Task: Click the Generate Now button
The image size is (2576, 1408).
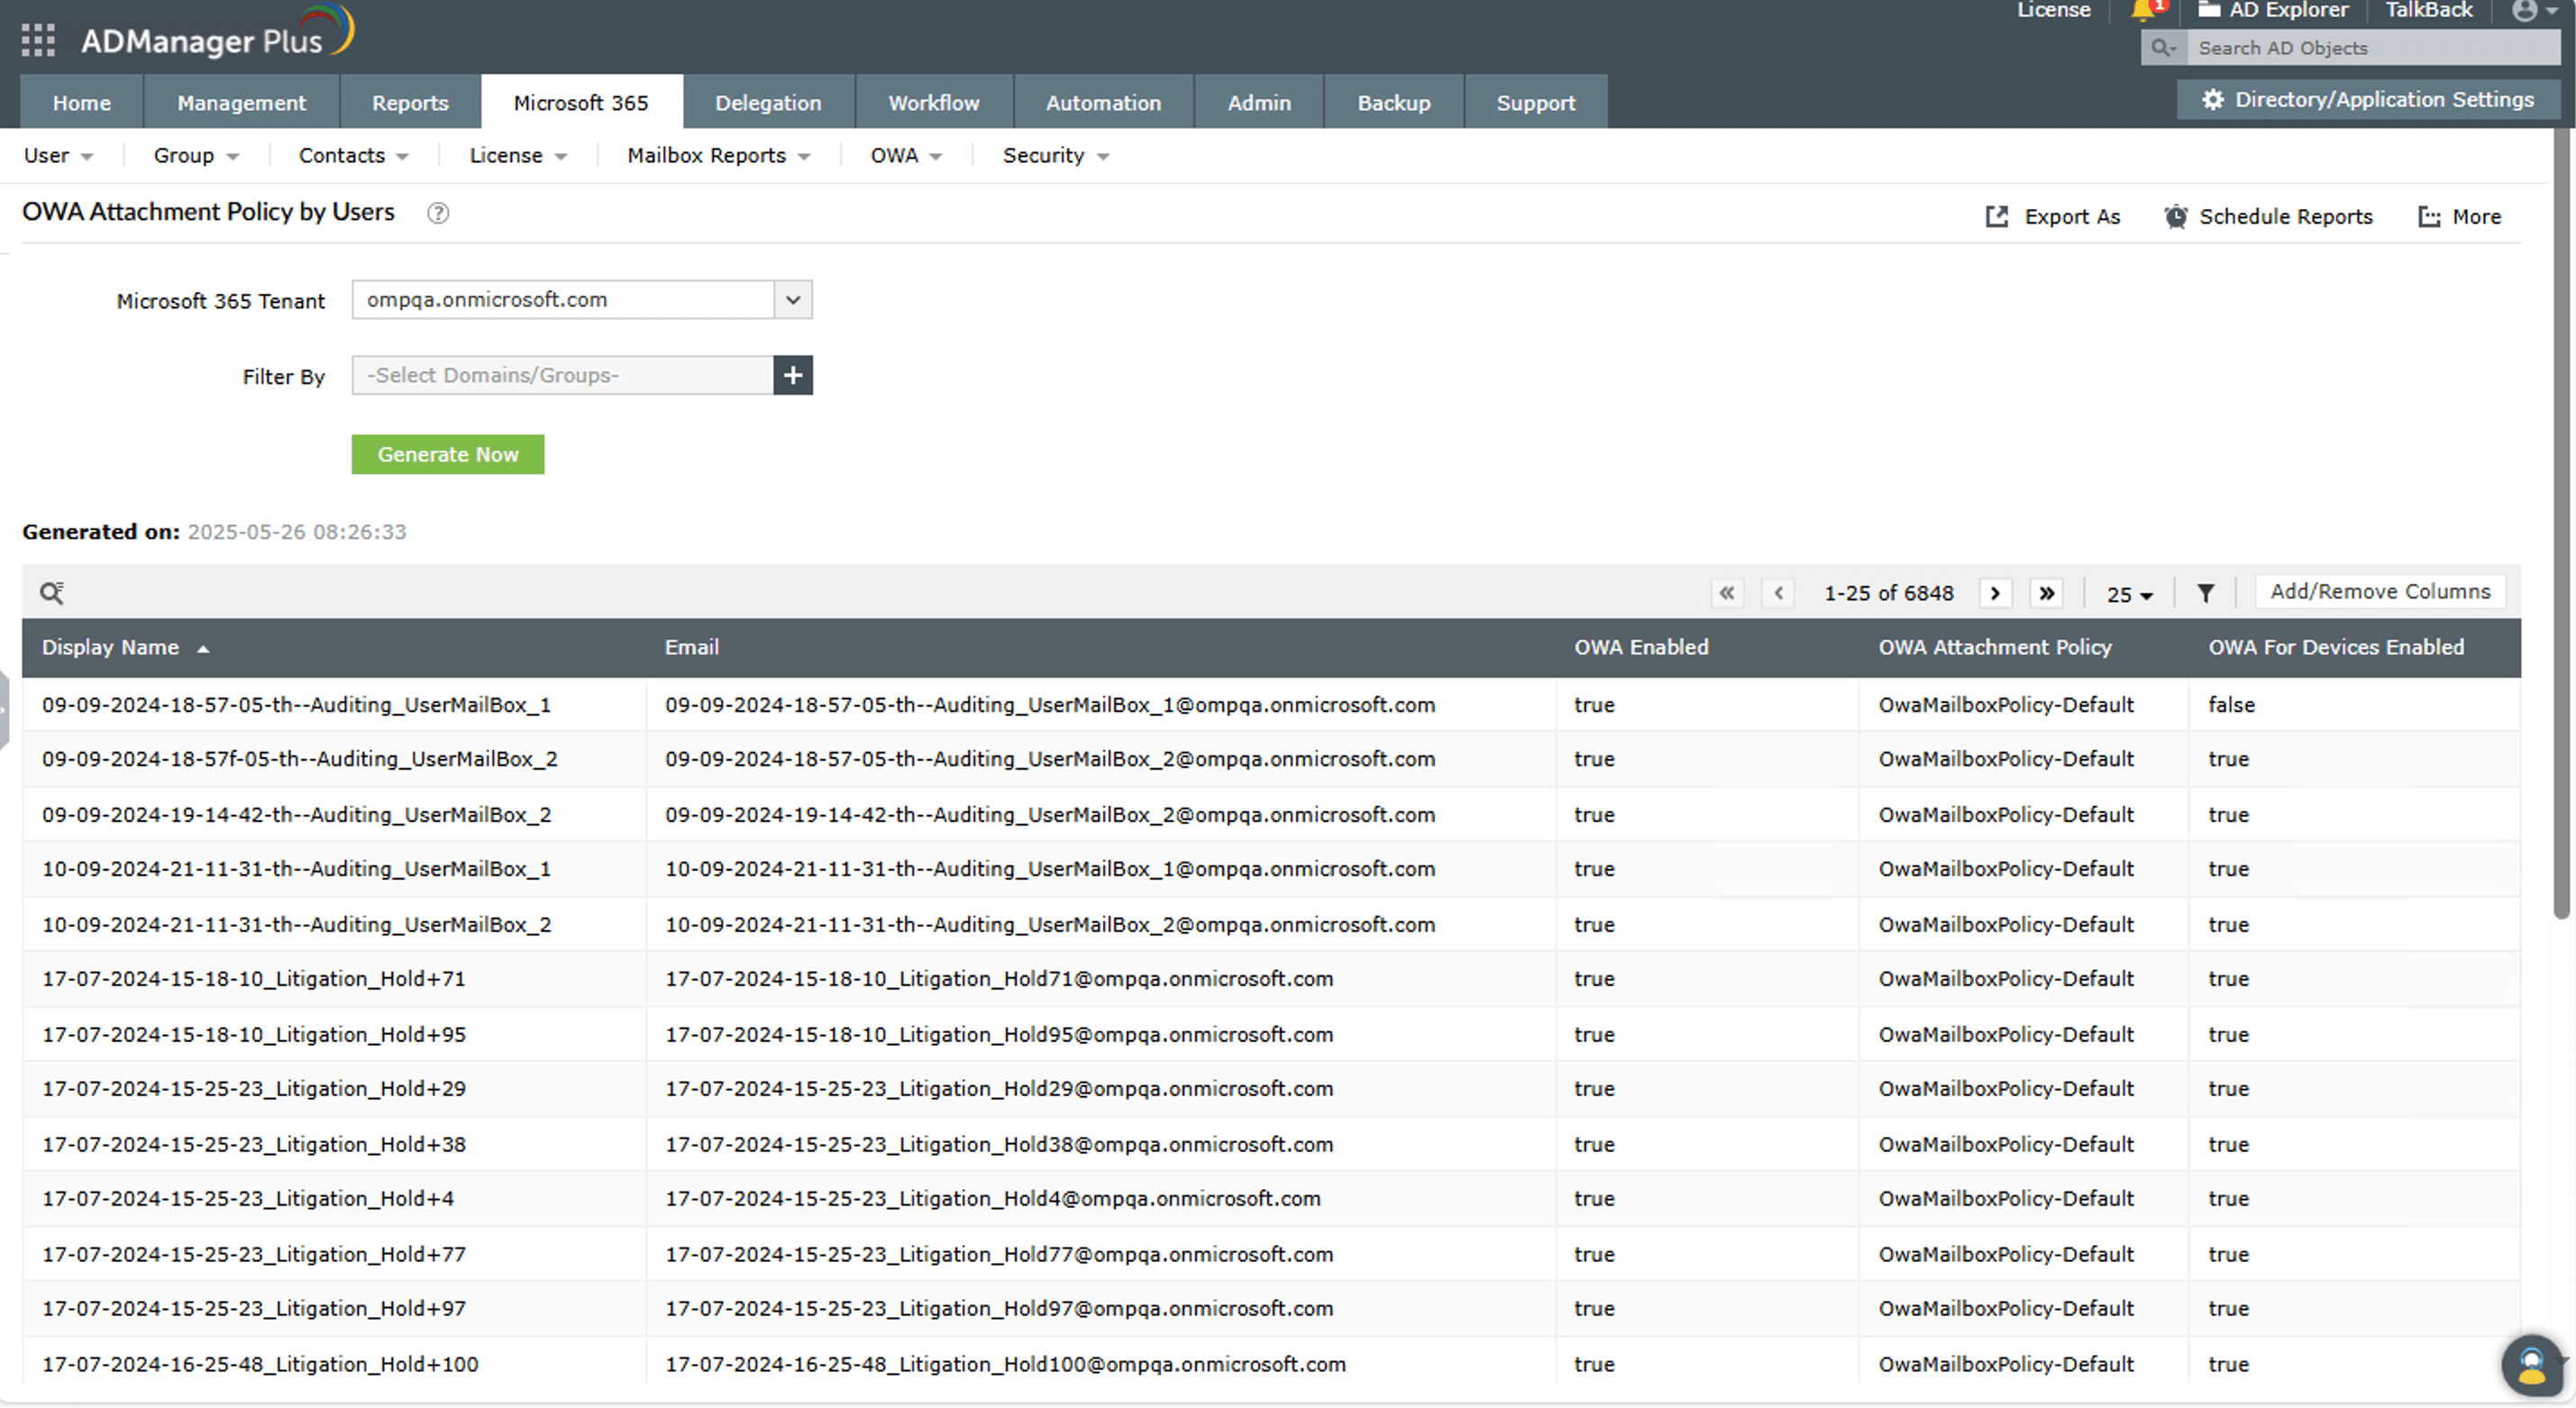Action: click(447, 455)
